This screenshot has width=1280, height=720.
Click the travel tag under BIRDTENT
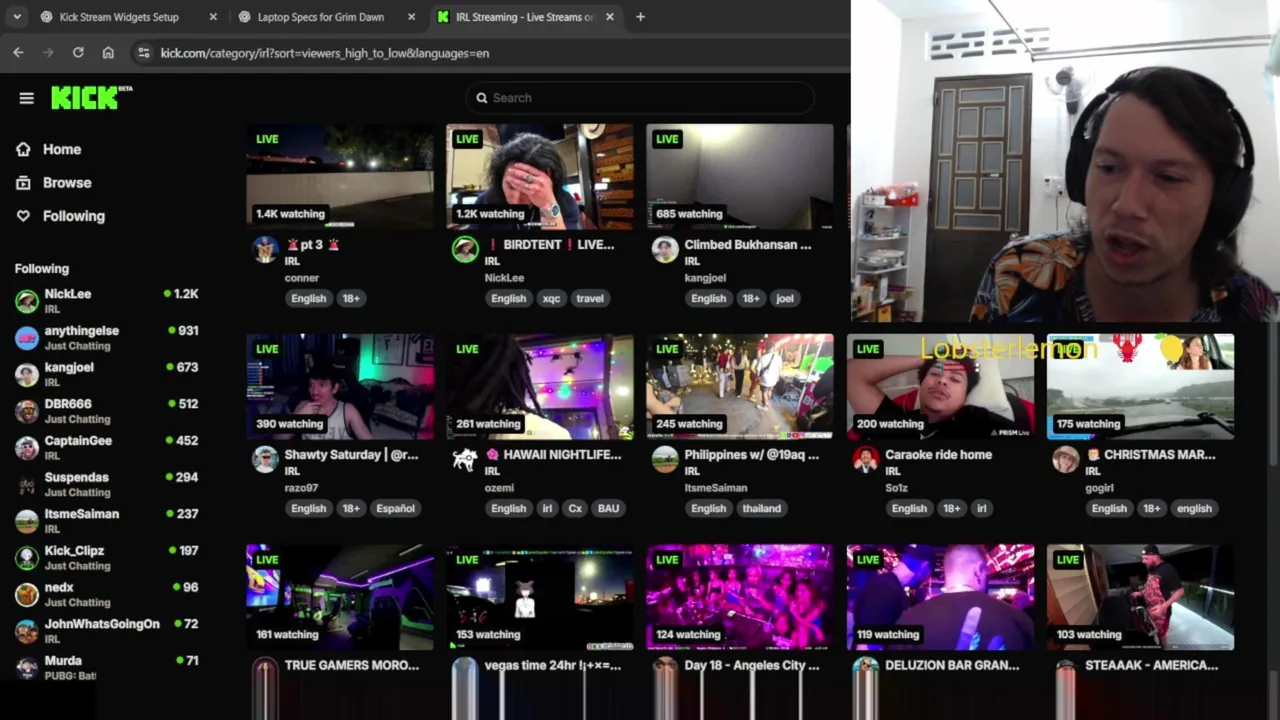coord(590,298)
